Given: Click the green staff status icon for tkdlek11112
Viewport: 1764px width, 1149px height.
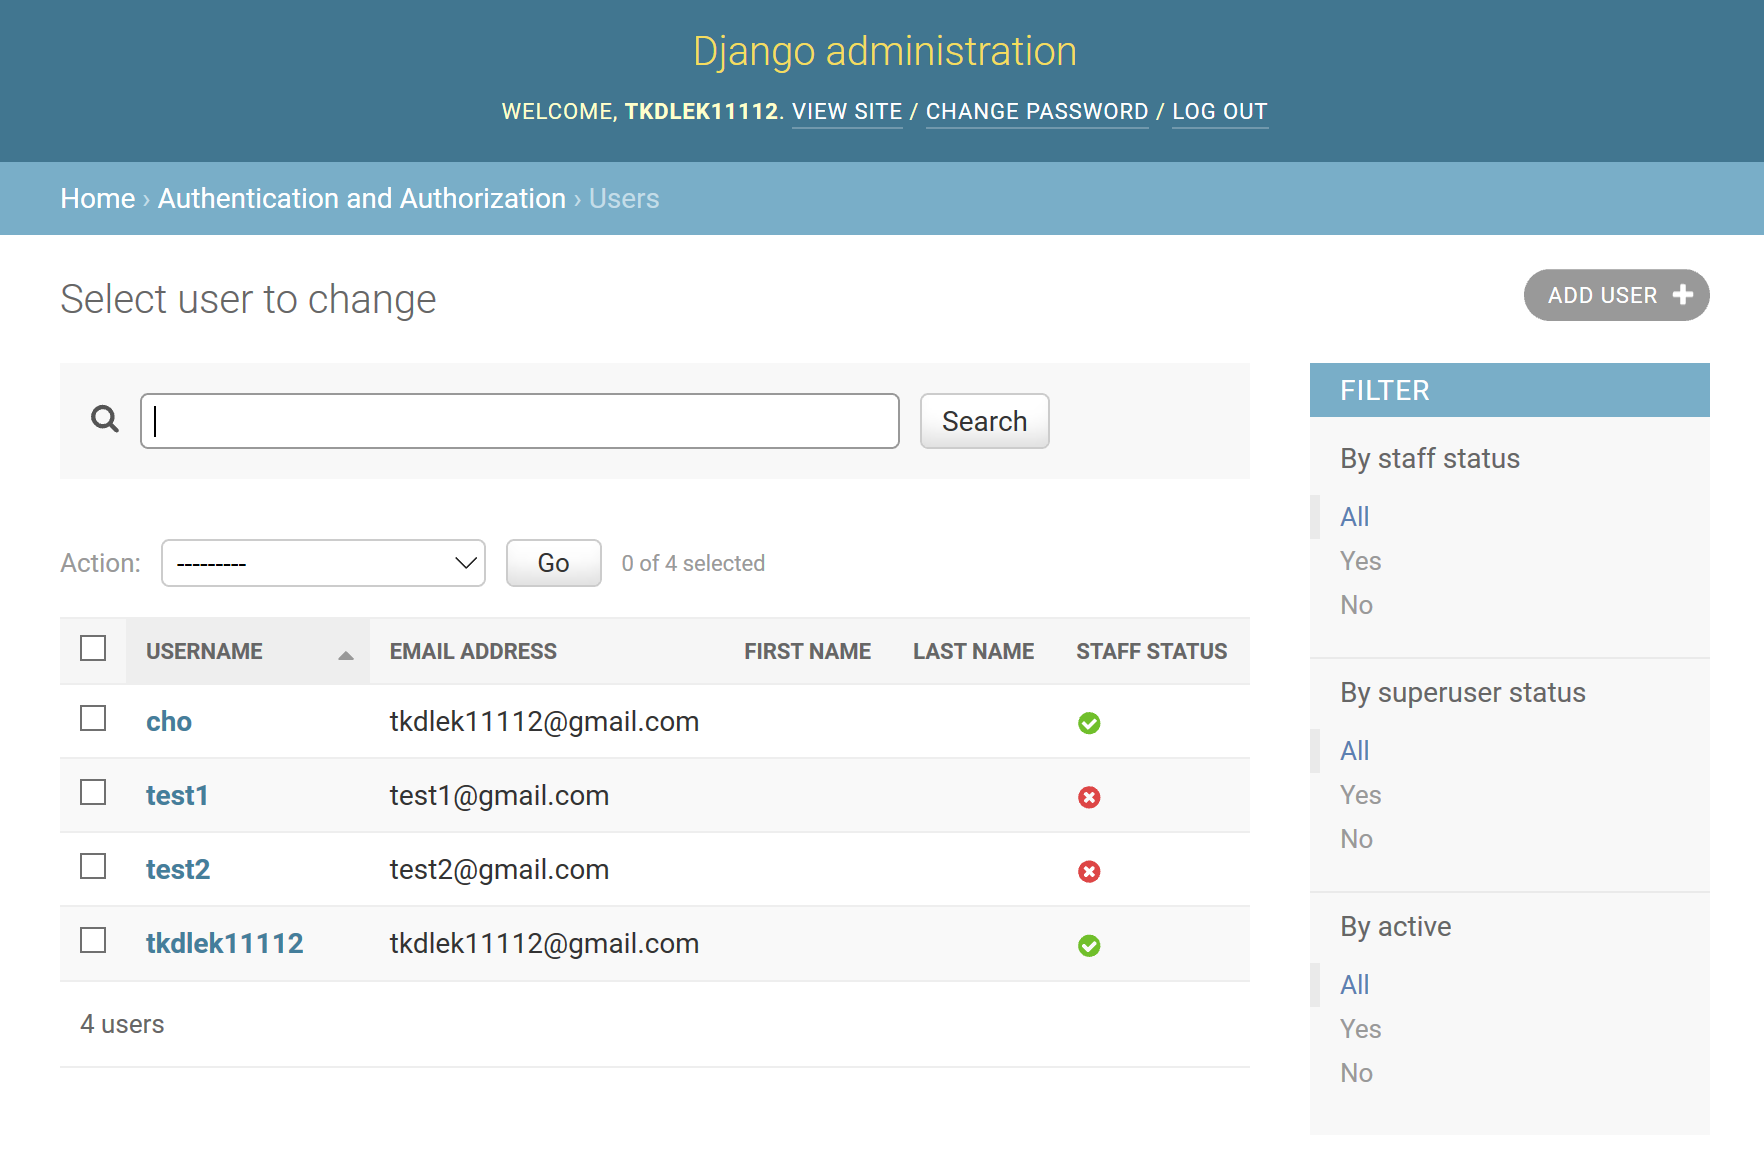Looking at the screenshot, I should tap(1089, 945).
